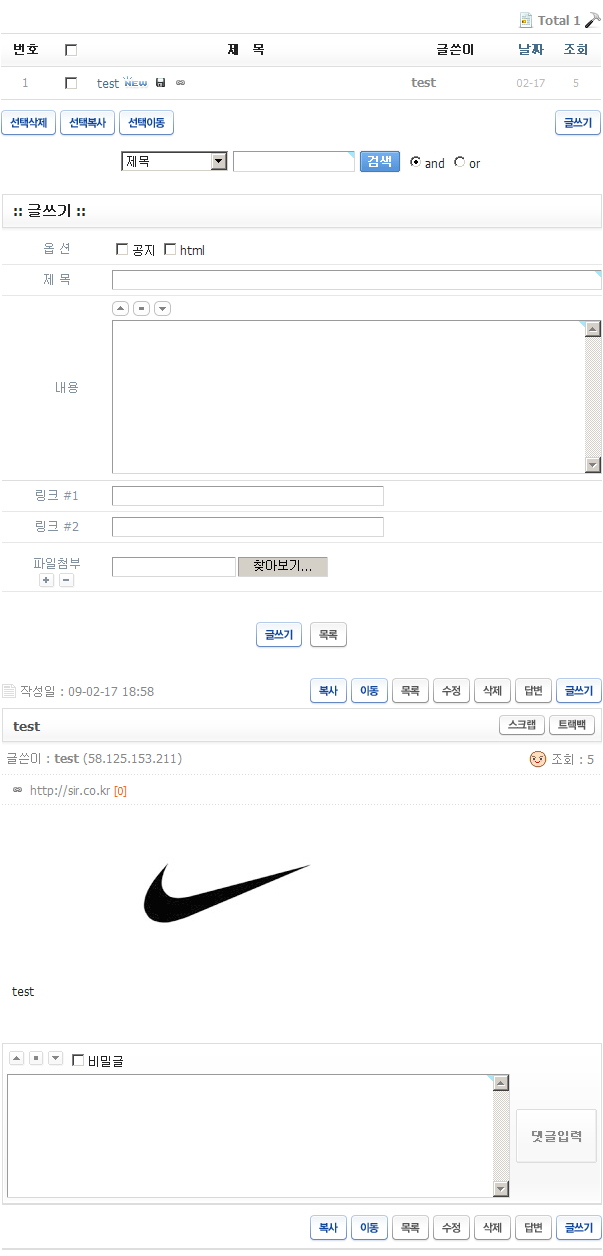Click comment textarea scrollbar down arrow
The height and width of the screenshot is (1256, 603).
tap(502, 1189)
